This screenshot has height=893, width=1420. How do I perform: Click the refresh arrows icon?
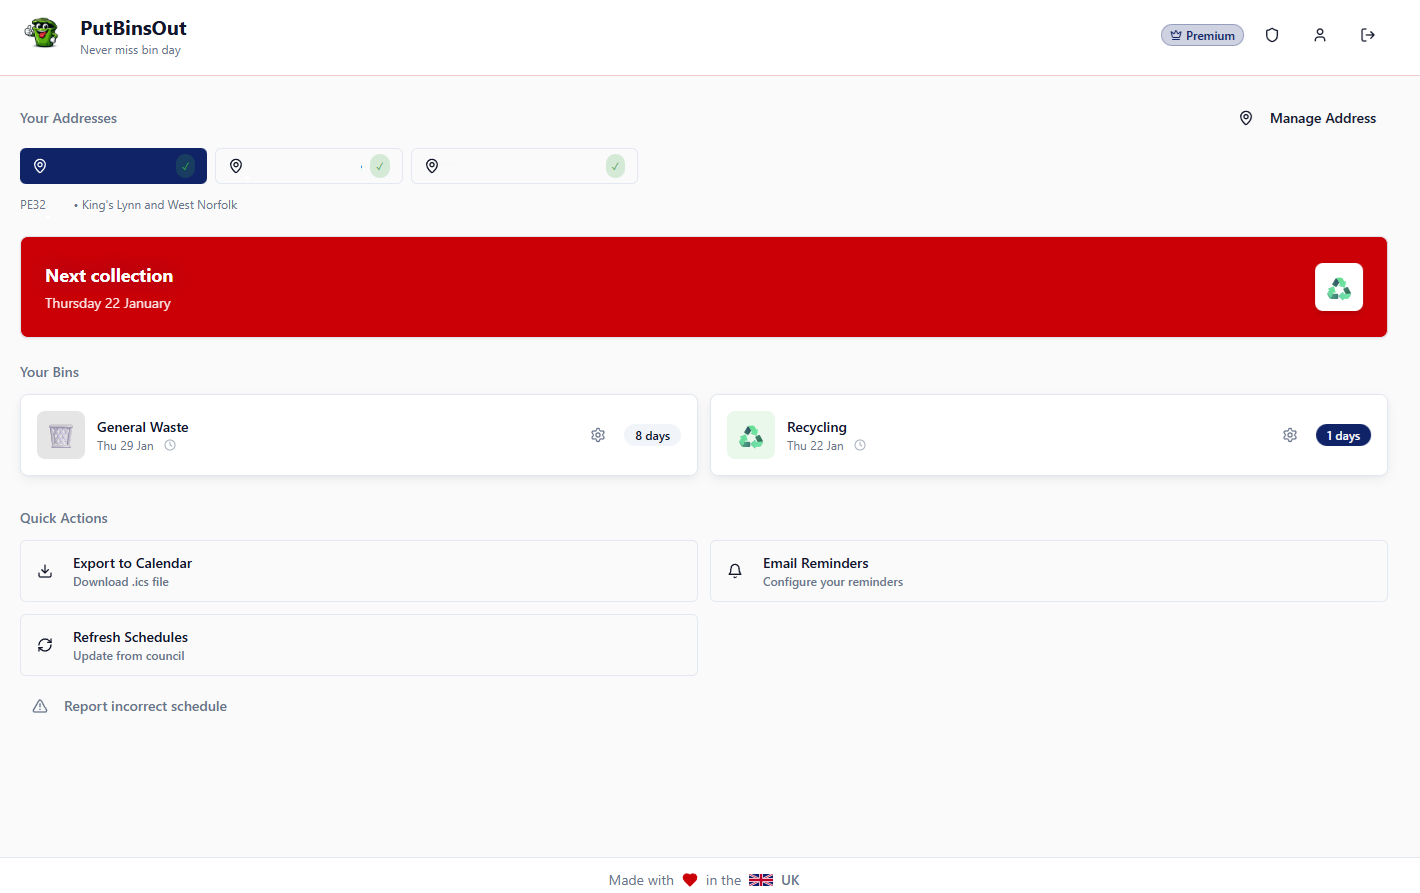click(45, 645)
